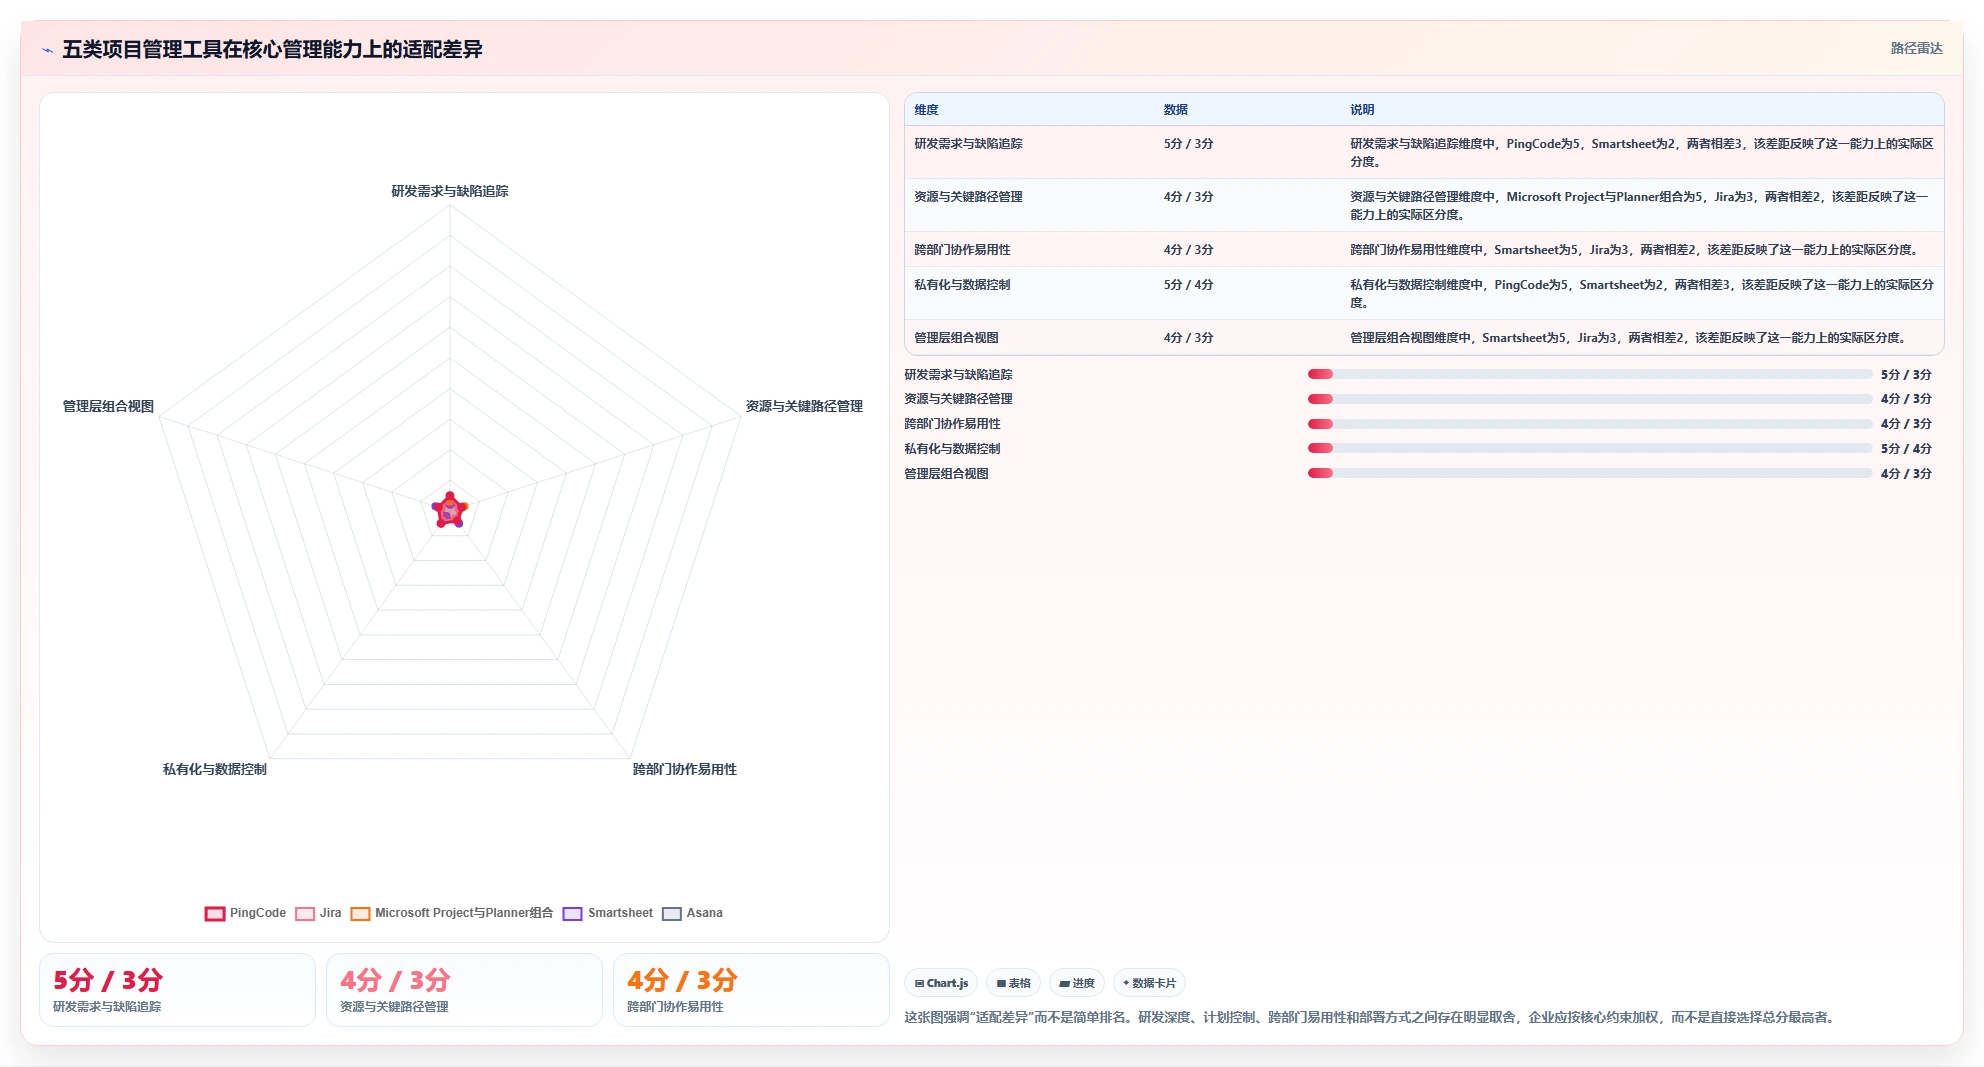Click radar axis label 管理层组合视图
Viewport: 1984px width, 1067px height.
click(108, 406)
